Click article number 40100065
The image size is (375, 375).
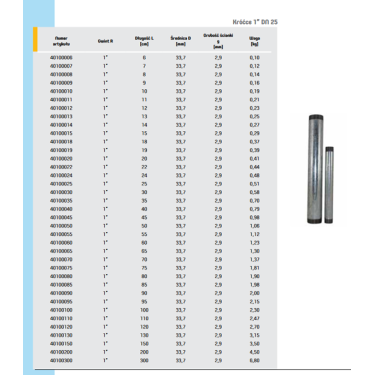pos(61,251)
